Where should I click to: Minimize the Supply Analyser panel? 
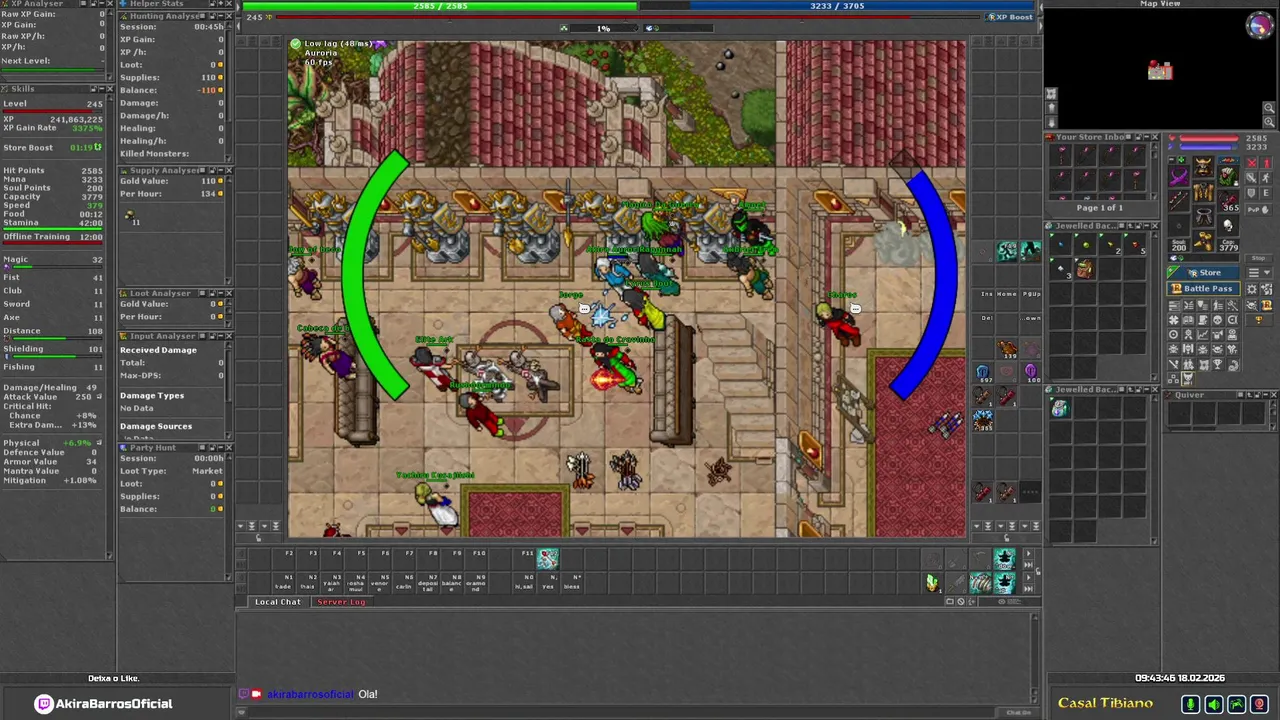pos(220,170)
